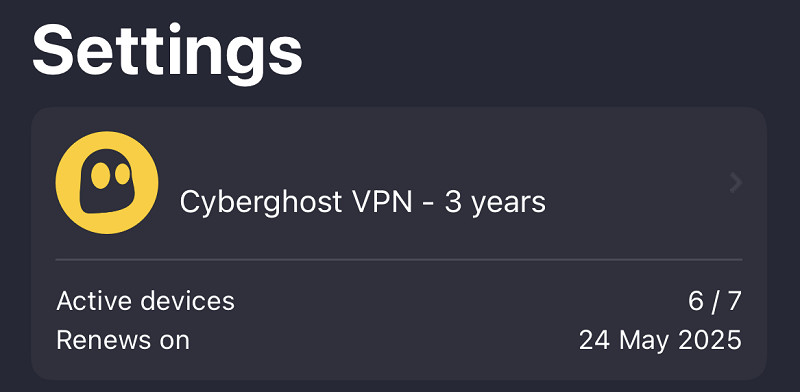
Task: Select the 24 May 2025 renewal date
Action: coord(660,340)
